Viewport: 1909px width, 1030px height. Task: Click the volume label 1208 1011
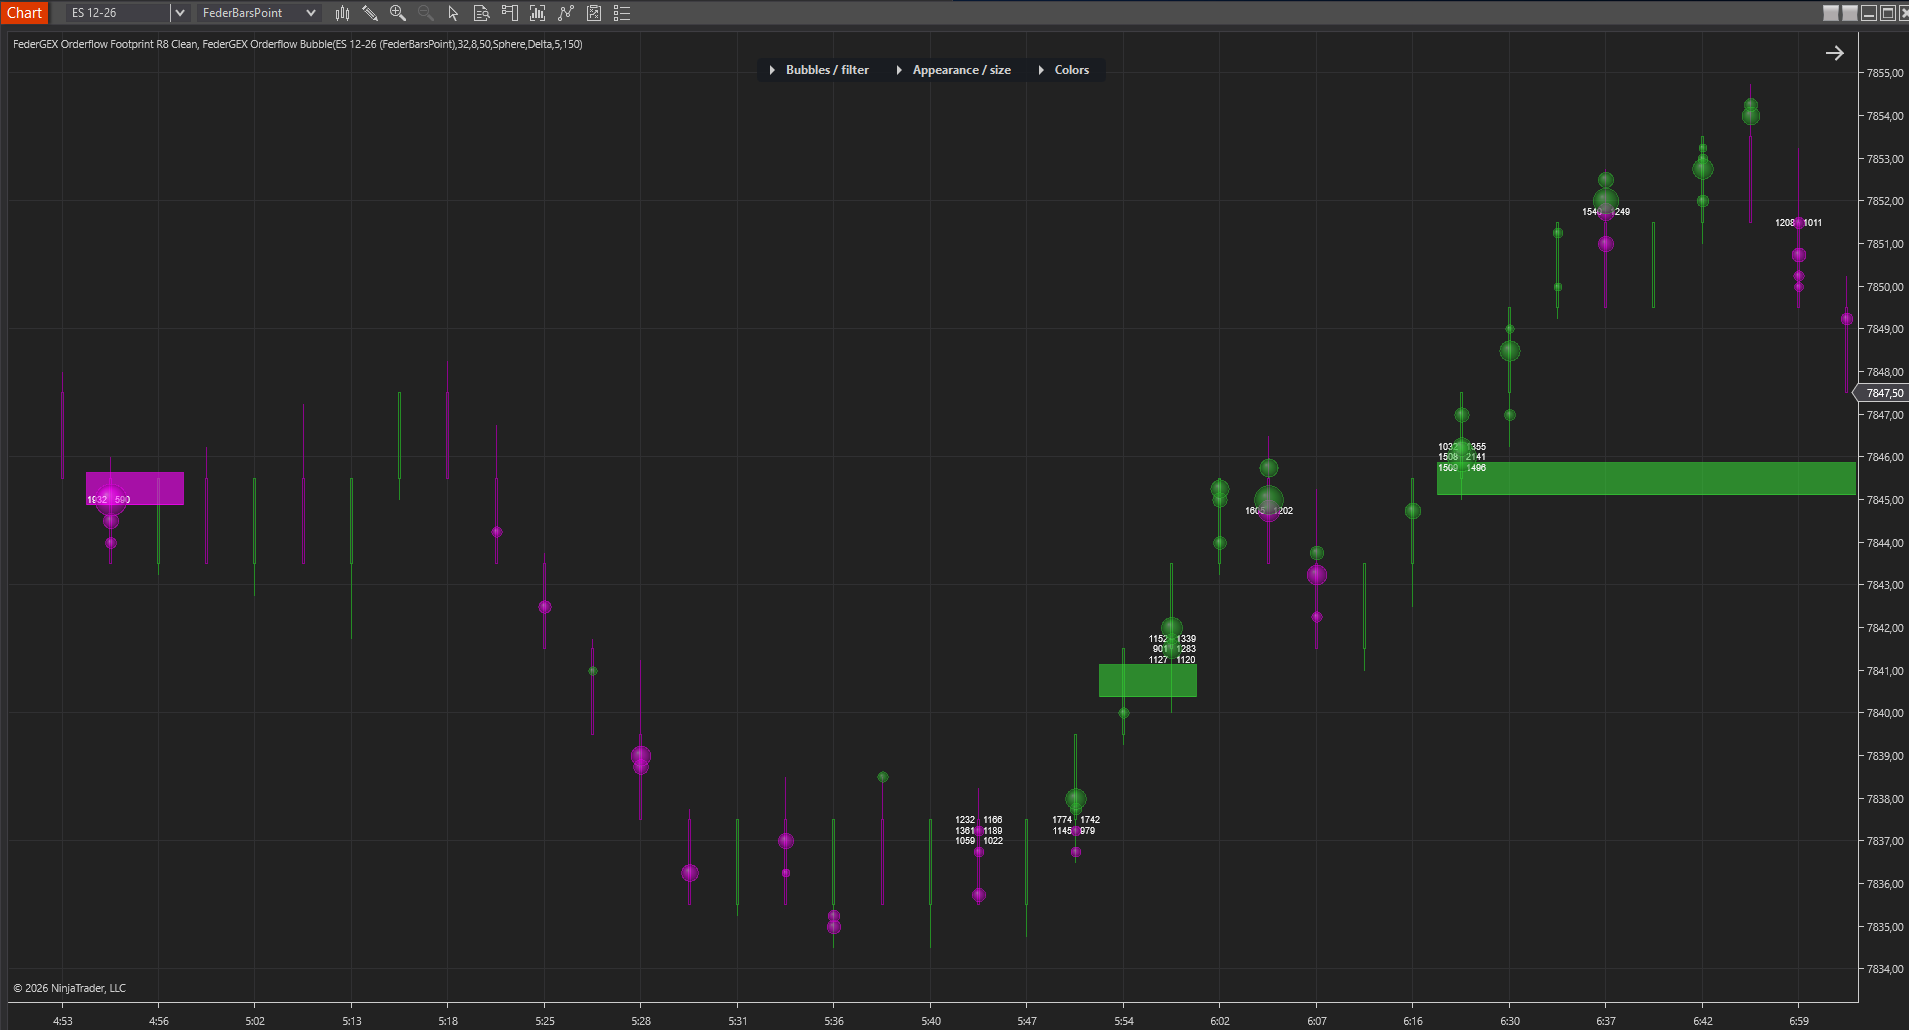1798,223
